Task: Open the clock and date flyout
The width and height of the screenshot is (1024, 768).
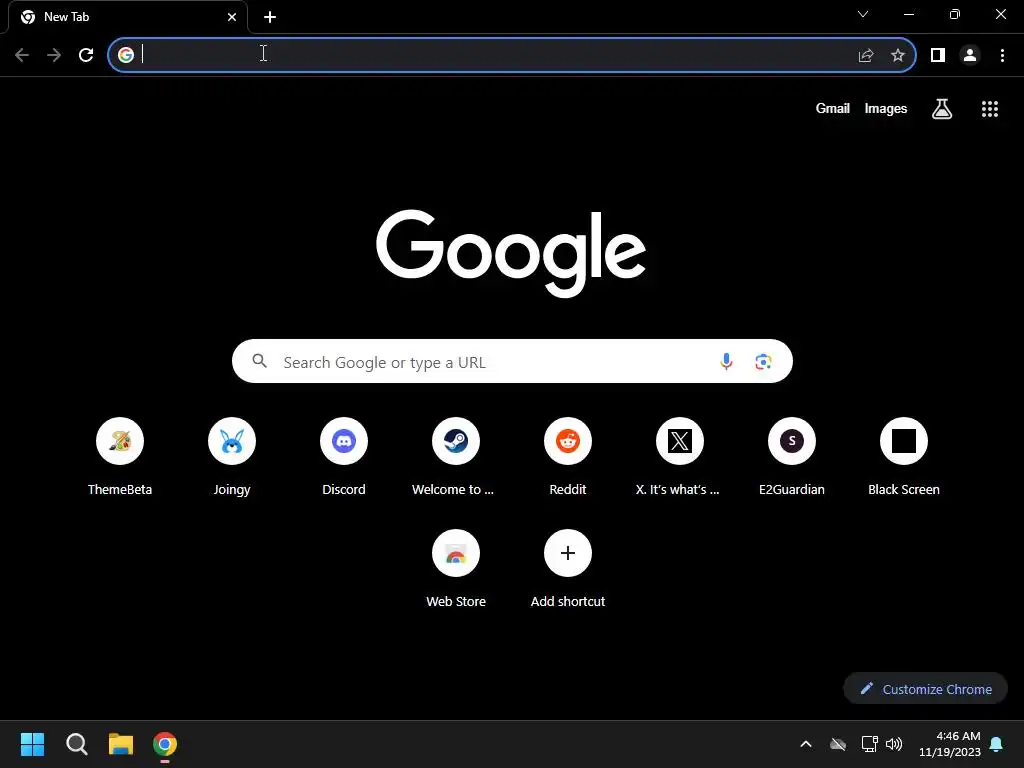Action: coord(950,744)
